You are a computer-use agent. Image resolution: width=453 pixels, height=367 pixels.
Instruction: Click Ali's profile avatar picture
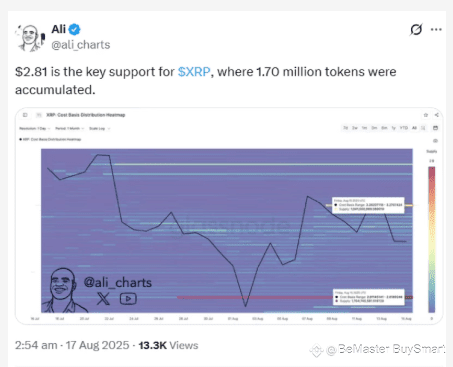click(29, 38)
